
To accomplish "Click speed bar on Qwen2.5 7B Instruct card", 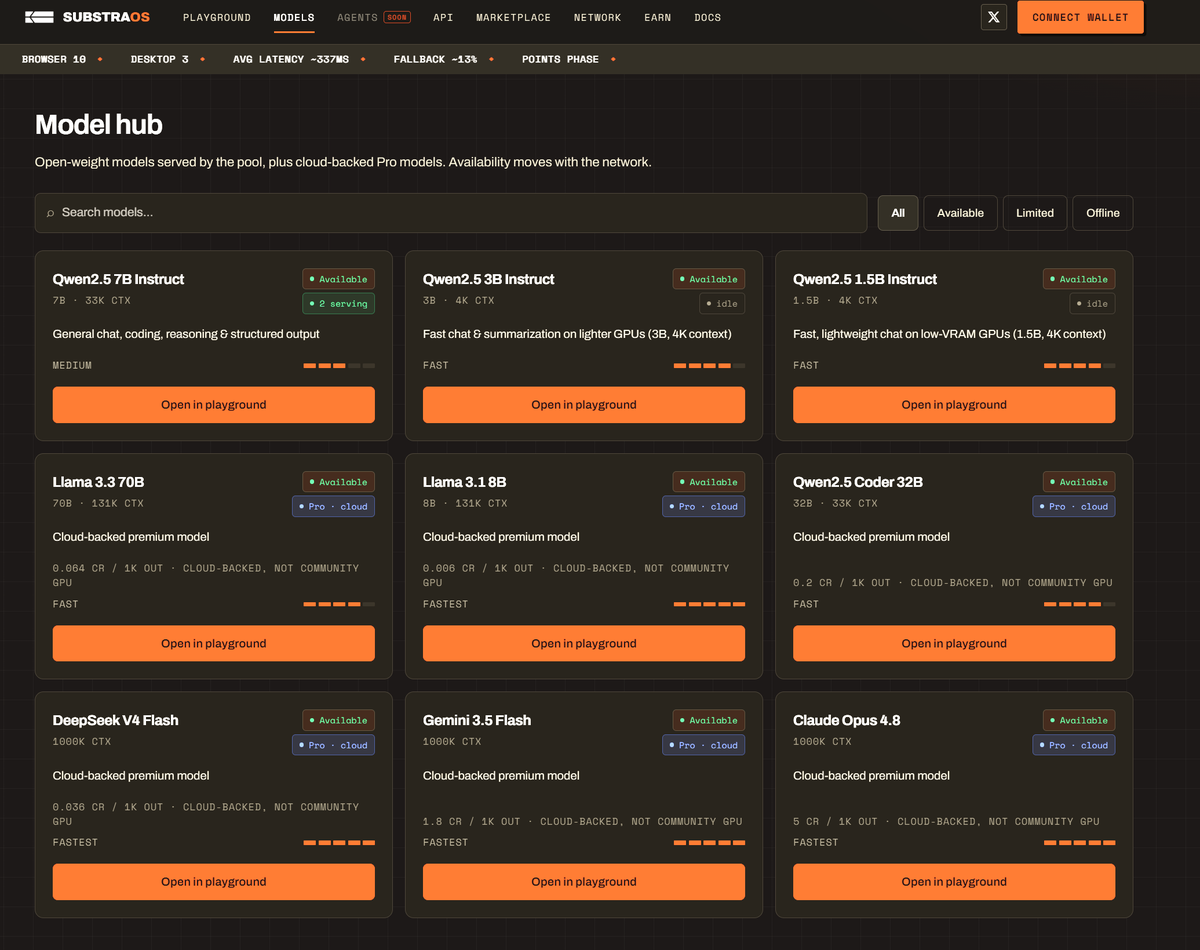I will (x=339, y=366).
